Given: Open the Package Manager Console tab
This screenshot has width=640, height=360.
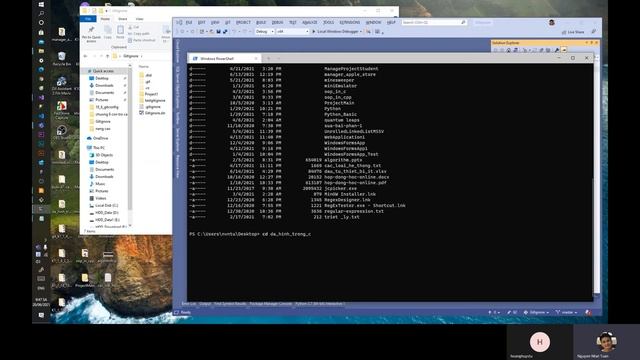Looking at the screenshot, I should coord(270,304).
